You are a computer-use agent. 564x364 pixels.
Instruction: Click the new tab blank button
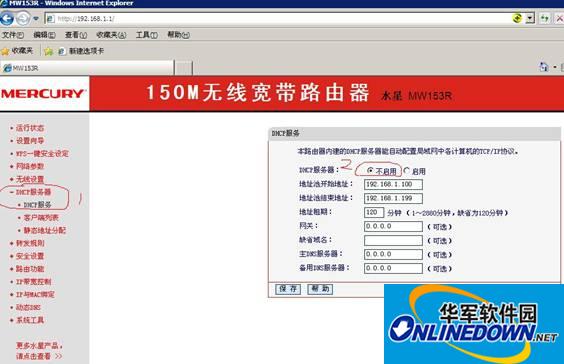[x=184, y=68]
